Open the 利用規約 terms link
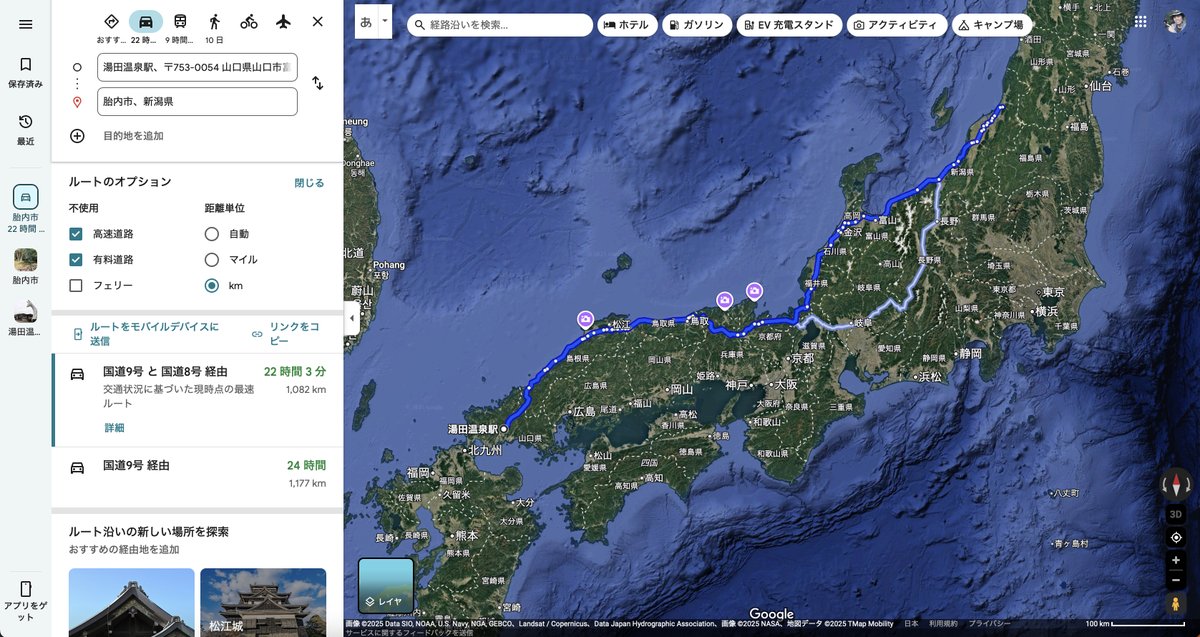 (x=944, y=623)
